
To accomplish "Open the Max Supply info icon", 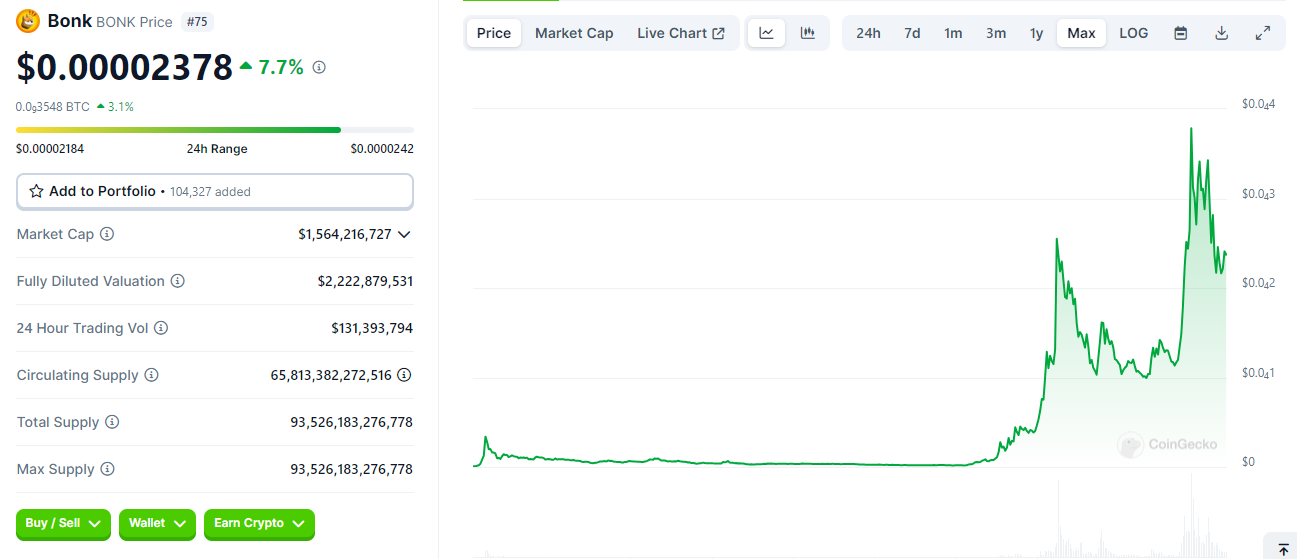I will click(x=107, y=469).
